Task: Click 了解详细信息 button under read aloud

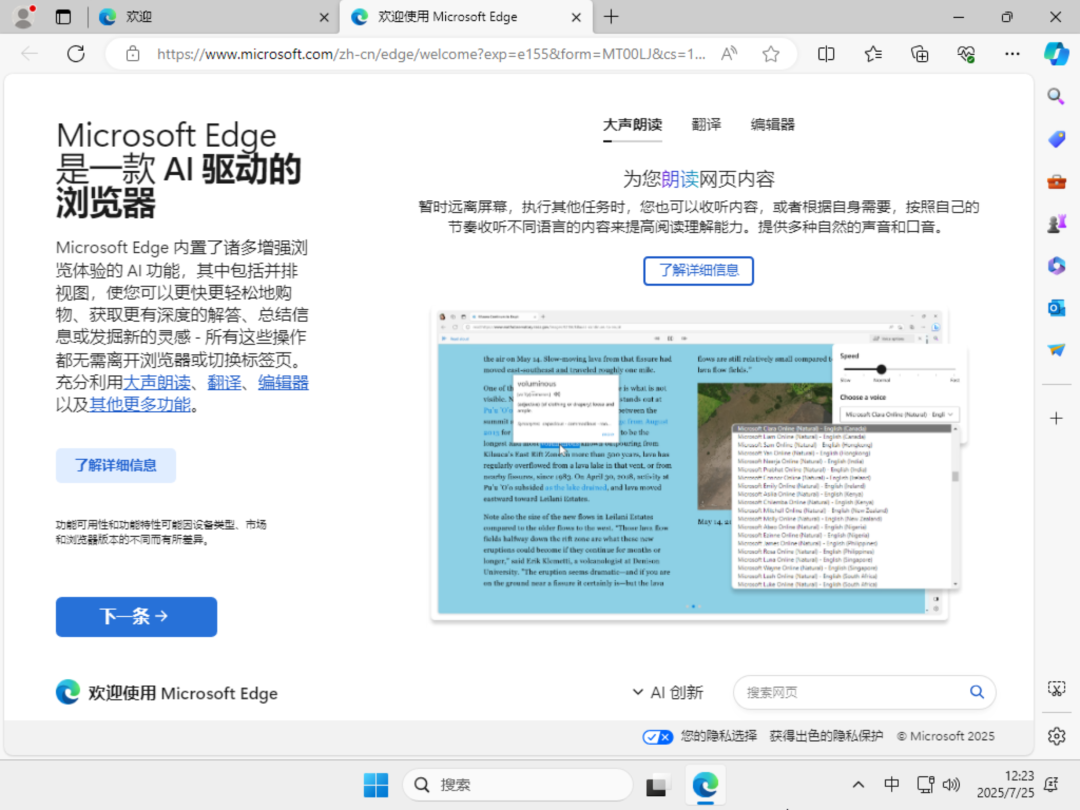Action: [698, 270]
